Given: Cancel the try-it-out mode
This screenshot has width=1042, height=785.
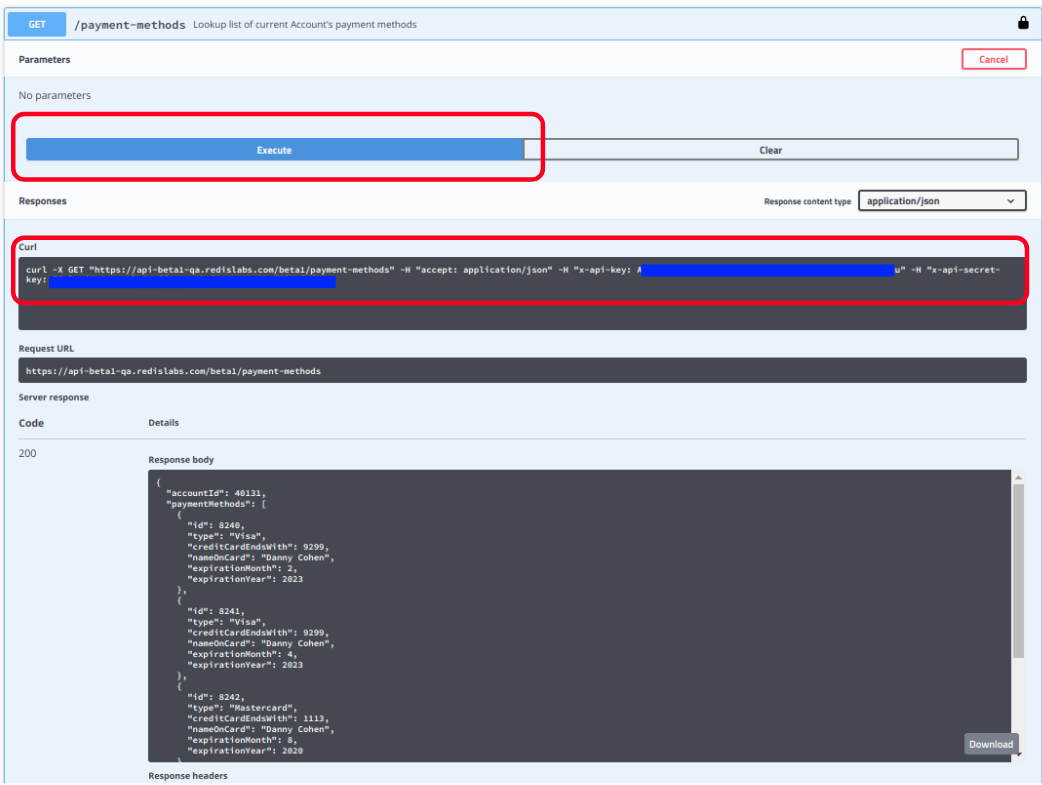Looking at the screenshot, I should point(993,60).
